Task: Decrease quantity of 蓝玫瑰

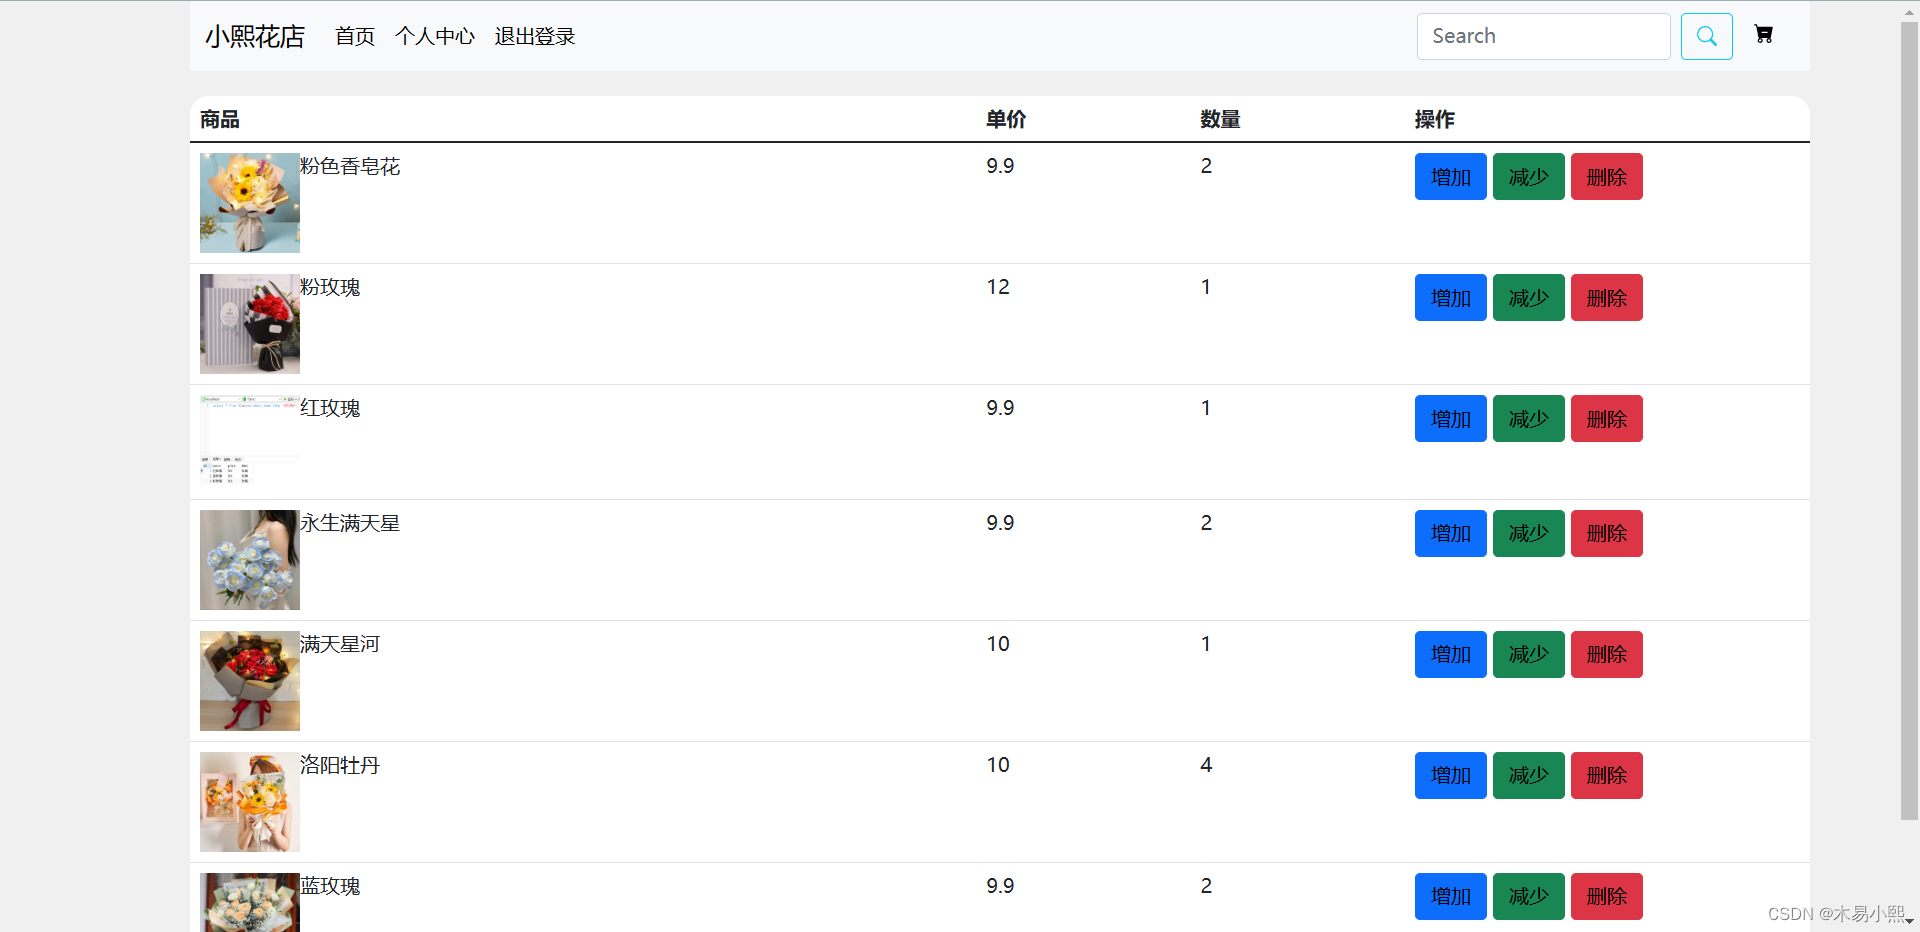Action: pos(1528,897)
